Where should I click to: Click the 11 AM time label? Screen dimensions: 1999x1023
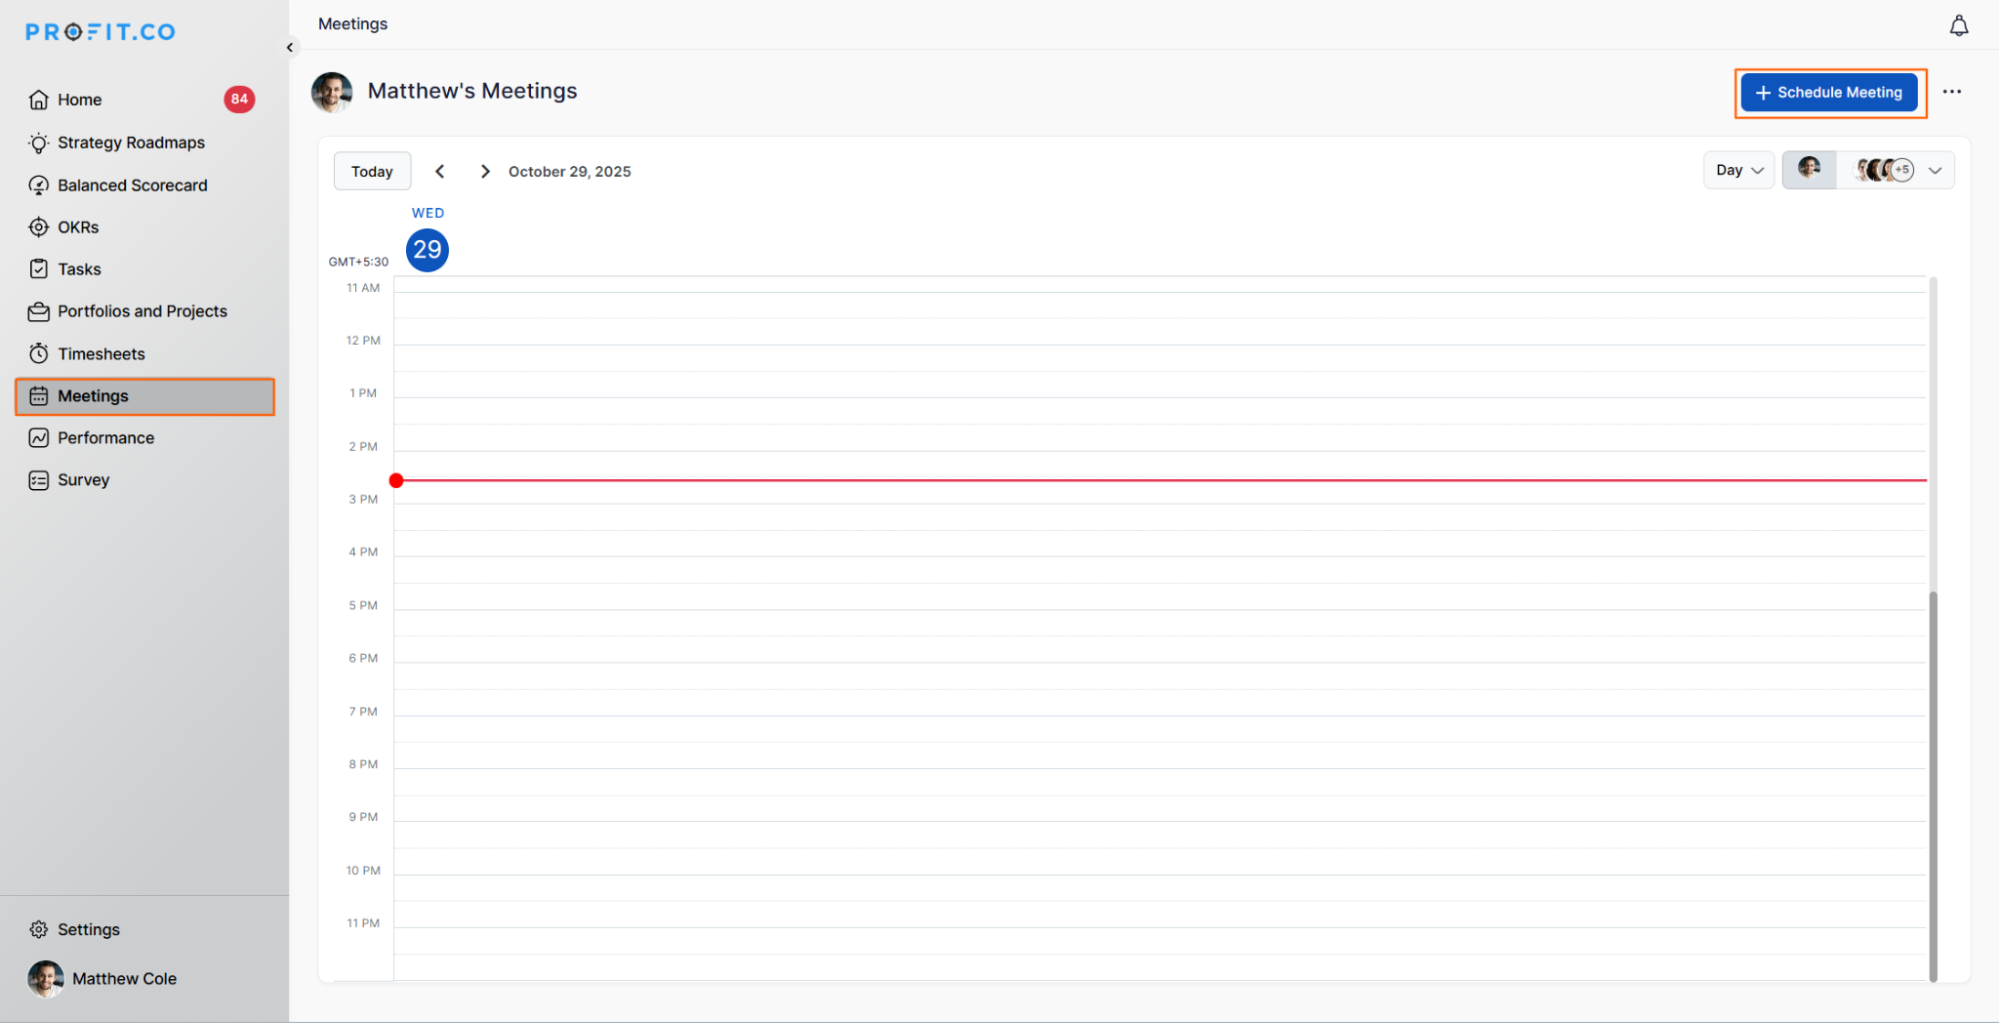coord(363,288)
